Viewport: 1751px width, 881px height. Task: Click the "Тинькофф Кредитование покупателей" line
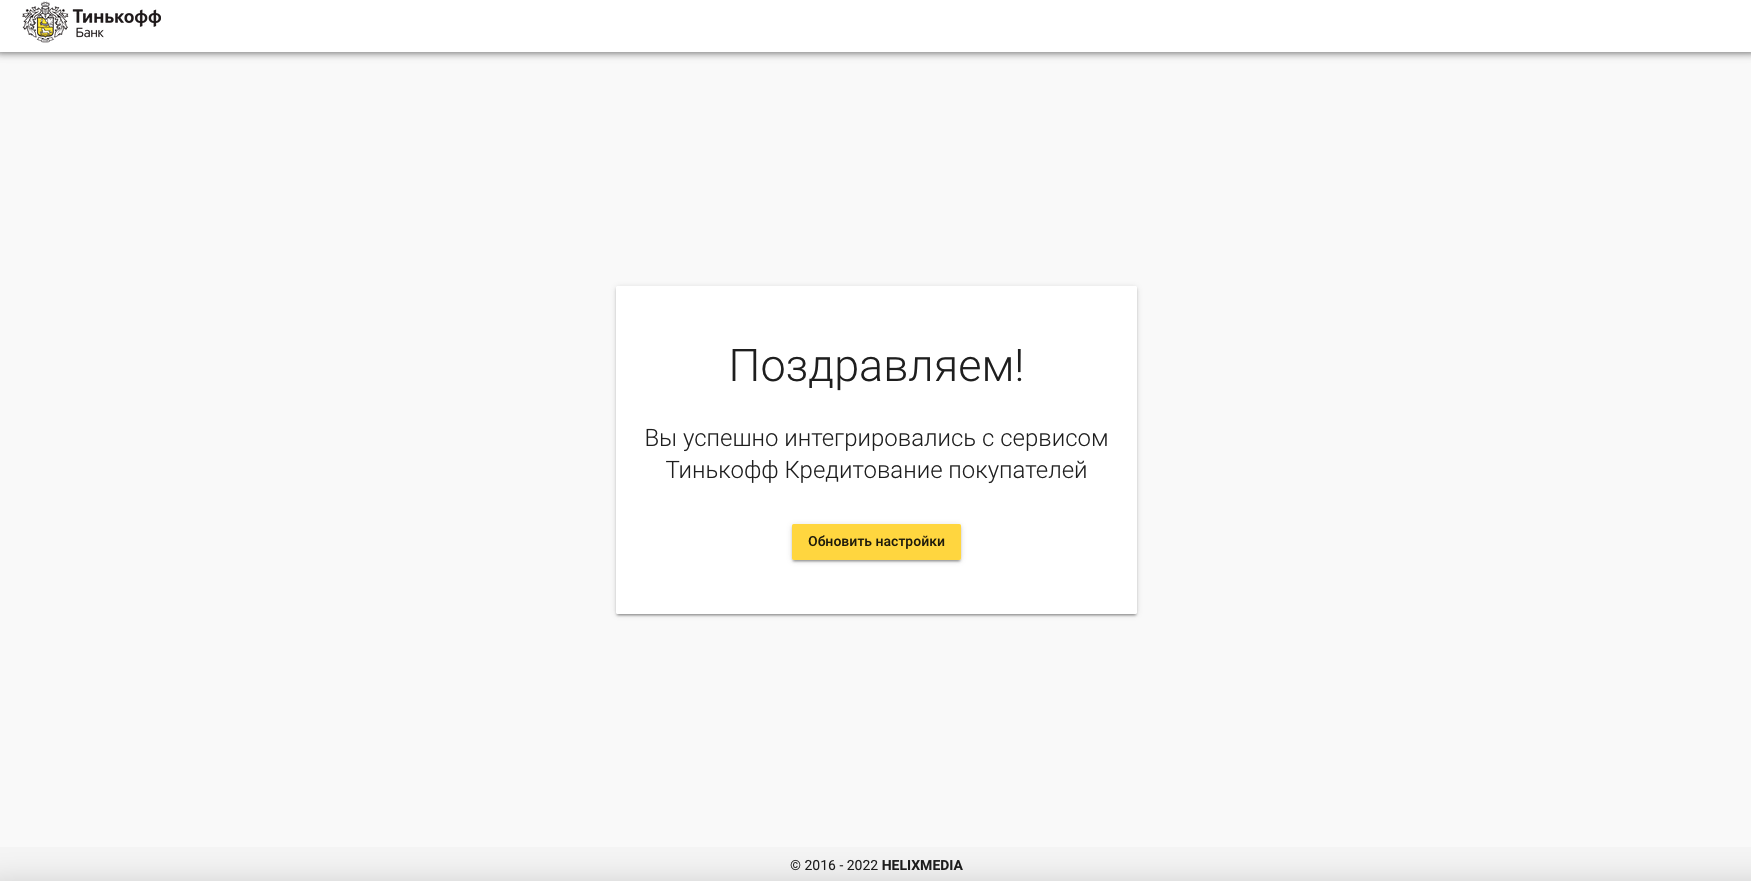(876, 470)
